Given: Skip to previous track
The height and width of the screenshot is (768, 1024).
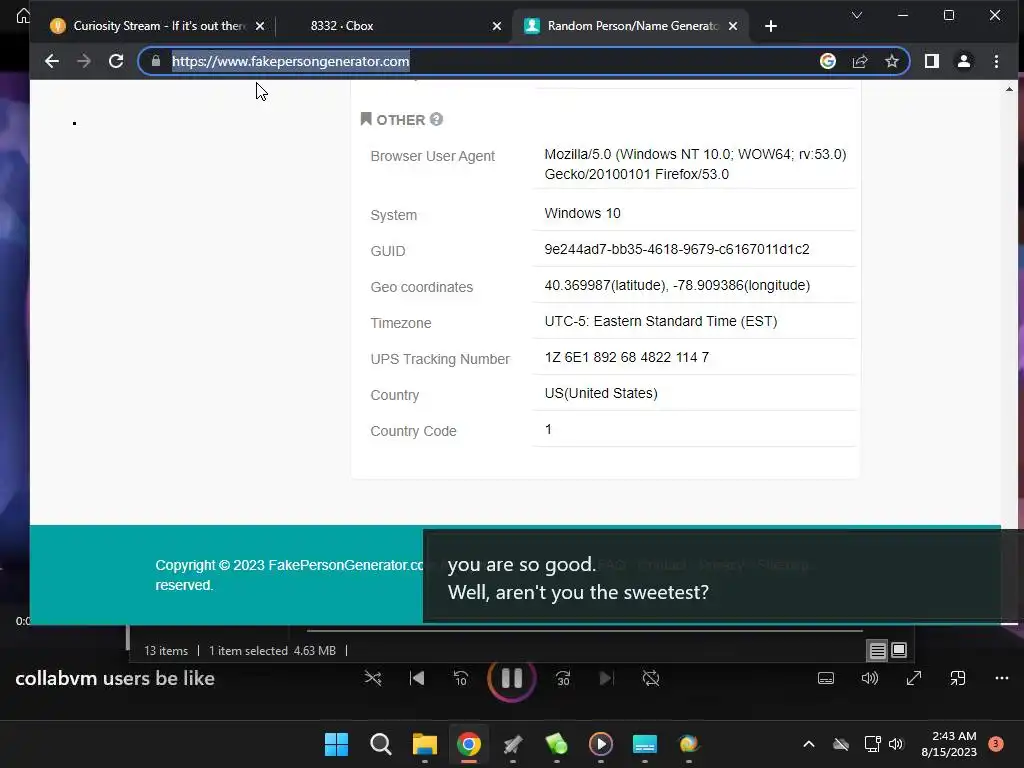Looking at the screenshot, I should tap(417, 679).
